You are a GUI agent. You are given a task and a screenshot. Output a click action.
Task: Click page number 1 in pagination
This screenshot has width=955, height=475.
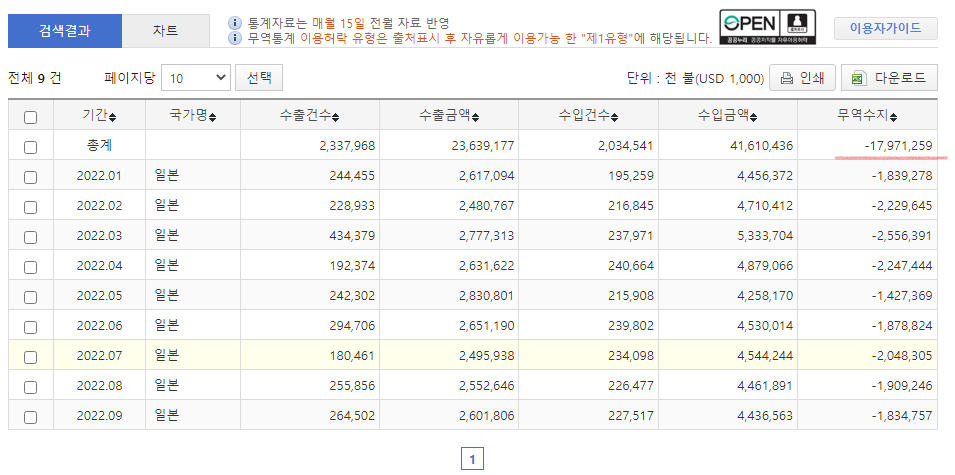(x=473, y=459)
